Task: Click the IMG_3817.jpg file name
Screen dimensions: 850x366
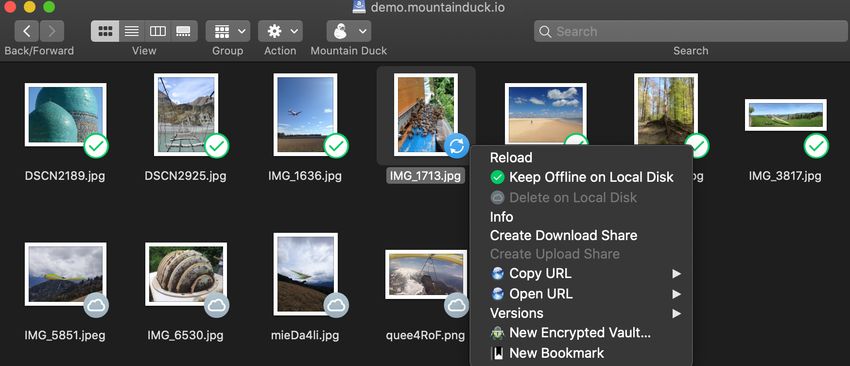Action: (785, 176)
